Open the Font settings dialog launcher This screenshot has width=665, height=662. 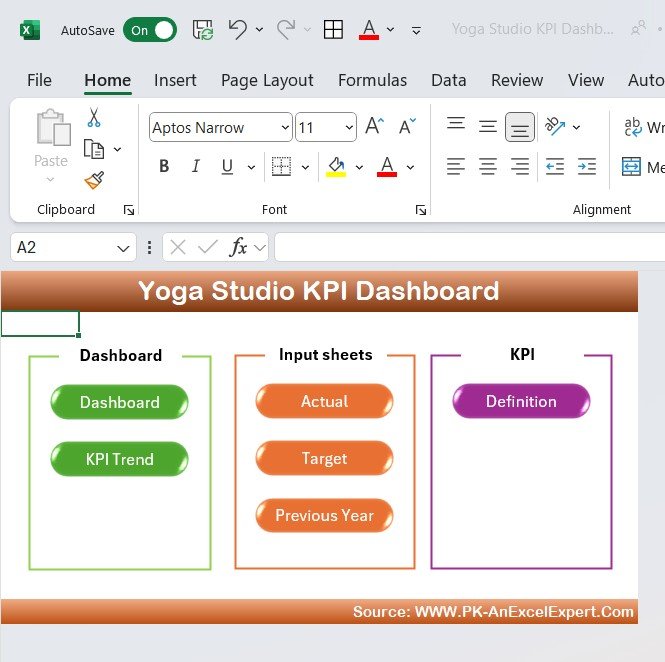pyautogui.click(x=421, y=210)
